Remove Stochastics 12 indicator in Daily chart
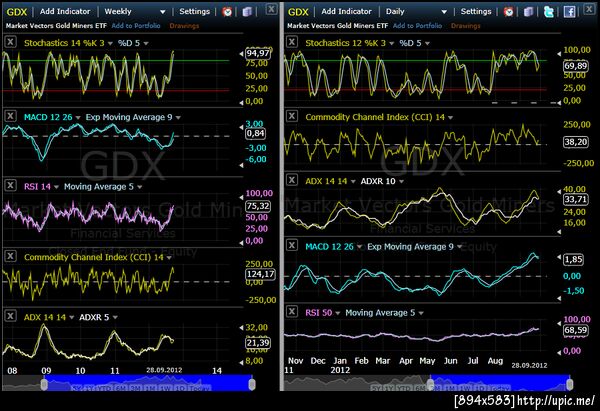The width and height of the screenshot is (600, 411). point(292,42)
